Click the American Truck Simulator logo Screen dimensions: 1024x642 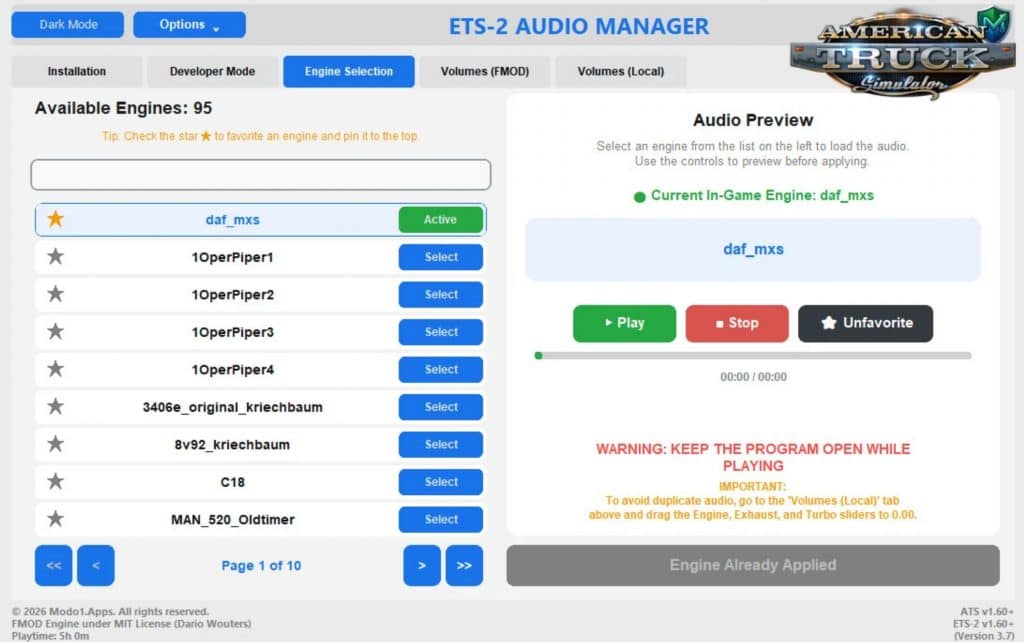coord(902,54)
